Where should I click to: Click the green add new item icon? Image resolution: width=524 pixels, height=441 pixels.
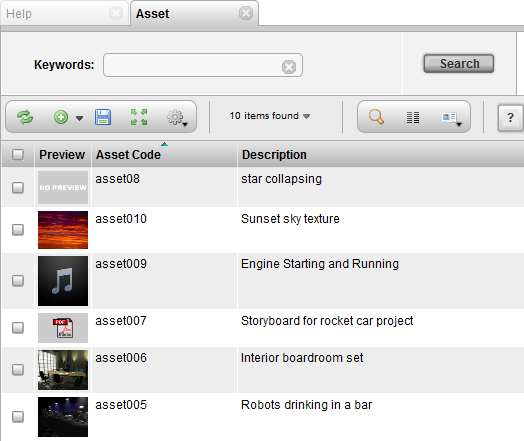tap(61, 117)
